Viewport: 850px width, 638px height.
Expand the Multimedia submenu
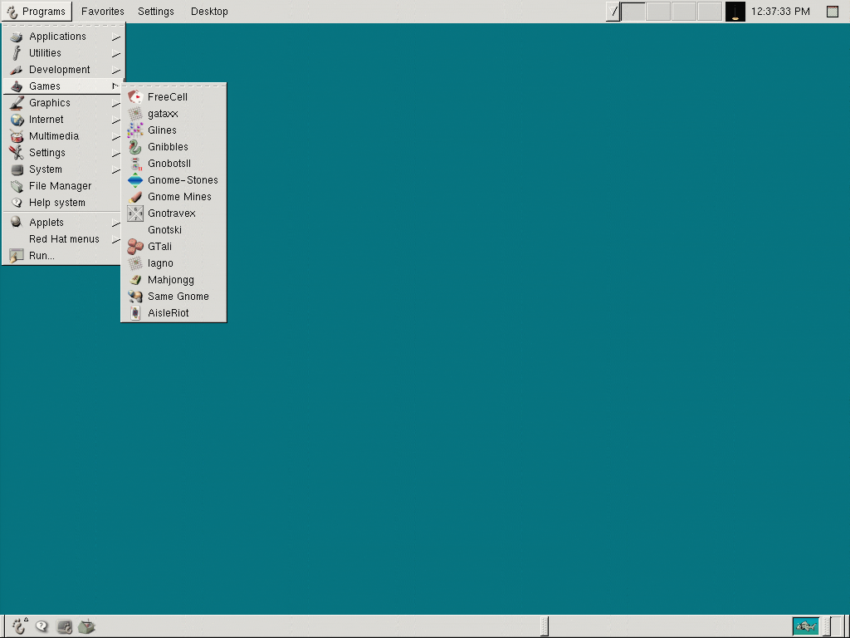click(x=63, y=136)
